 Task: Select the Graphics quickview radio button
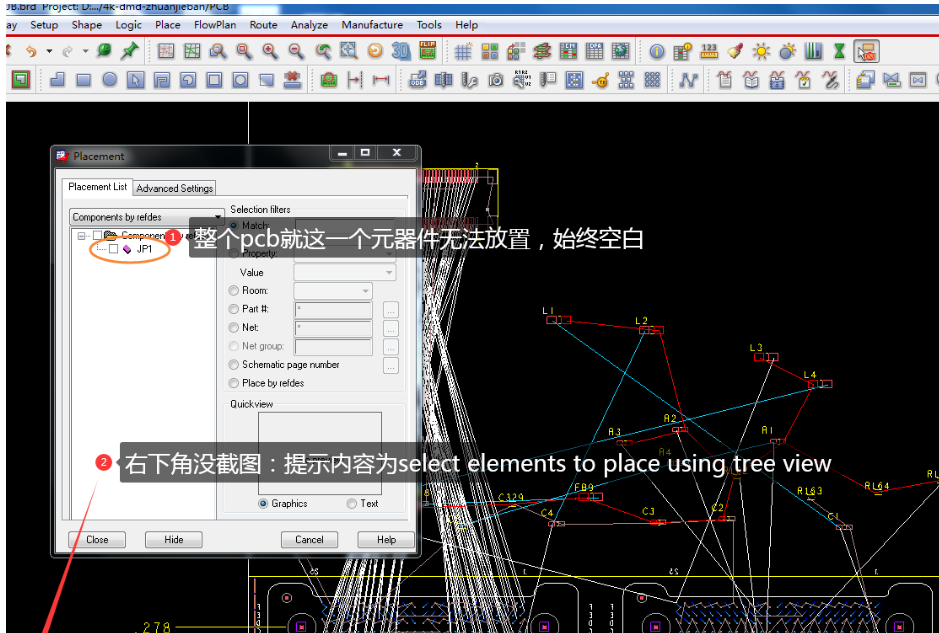tap(263, 504)
